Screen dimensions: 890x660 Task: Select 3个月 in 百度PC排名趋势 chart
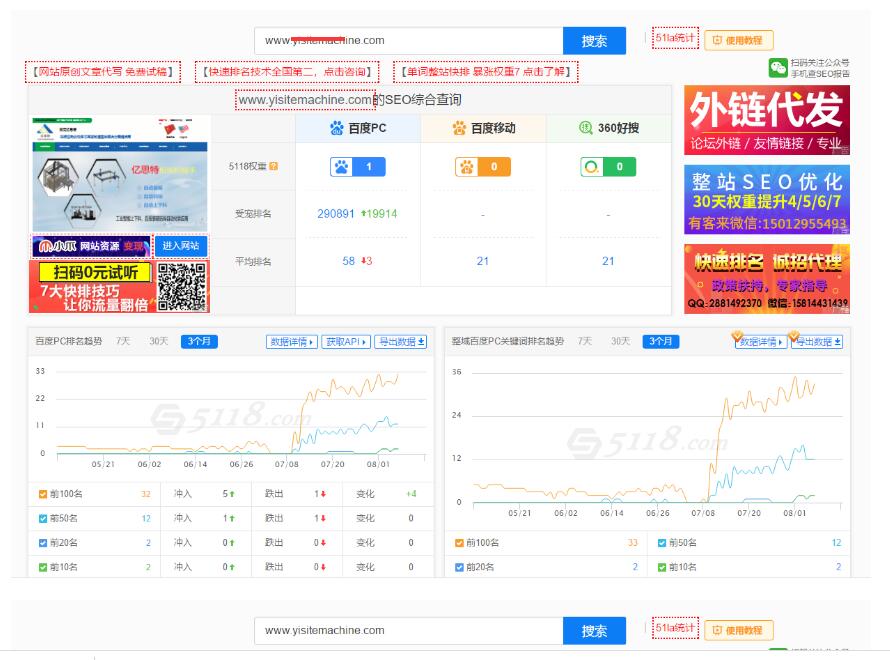tap(199, 341)
